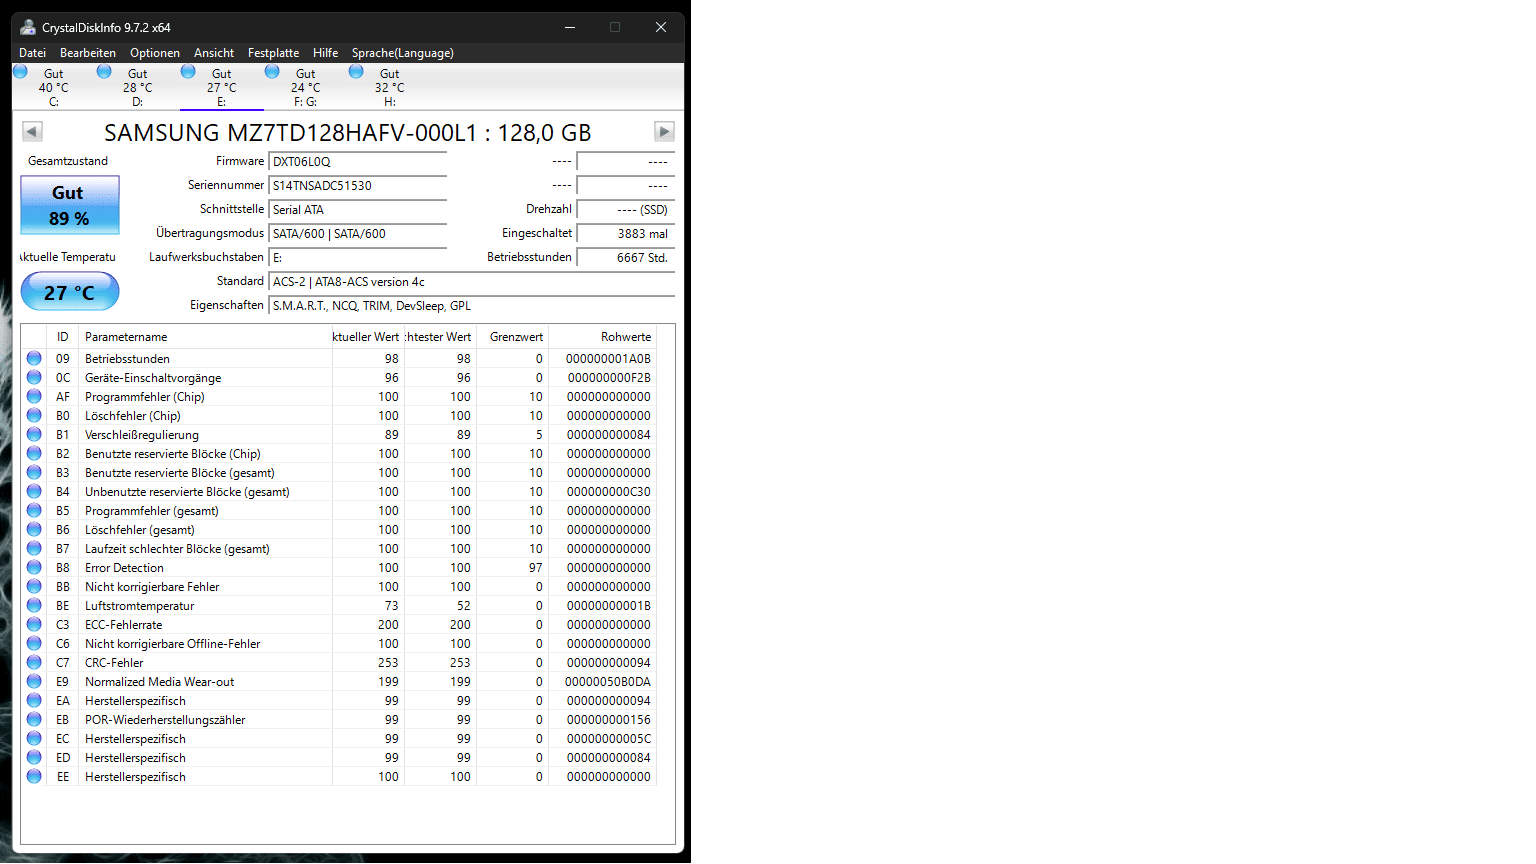Click status orb for row B4 Unbenutzte reservierte Blöcke
Viewport: 1536px width, 864px height.
pyautogui.click(x=34, y=491)
